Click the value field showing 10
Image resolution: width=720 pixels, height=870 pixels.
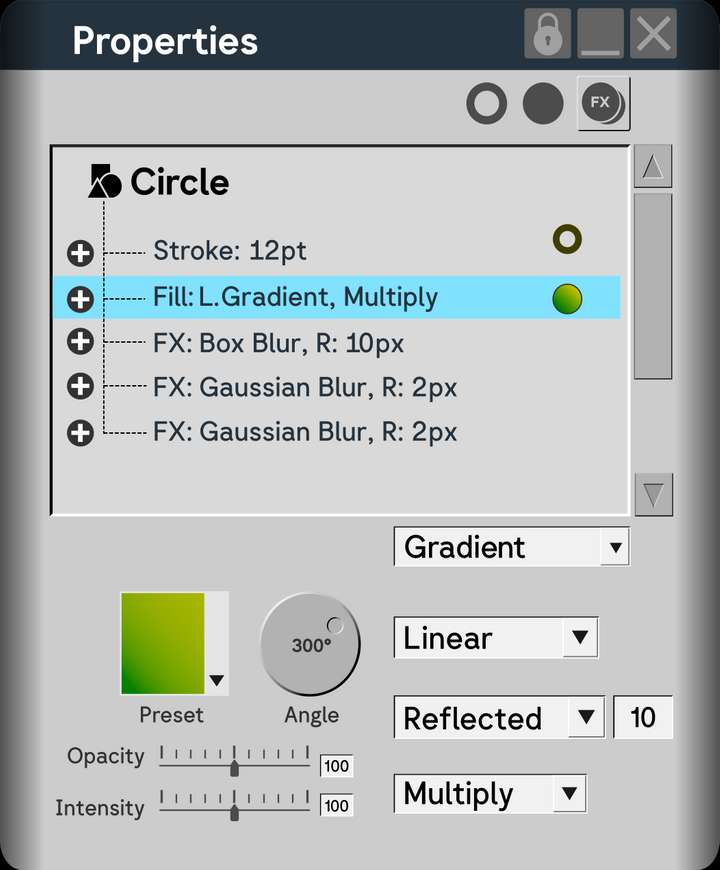tap(643, 717)
